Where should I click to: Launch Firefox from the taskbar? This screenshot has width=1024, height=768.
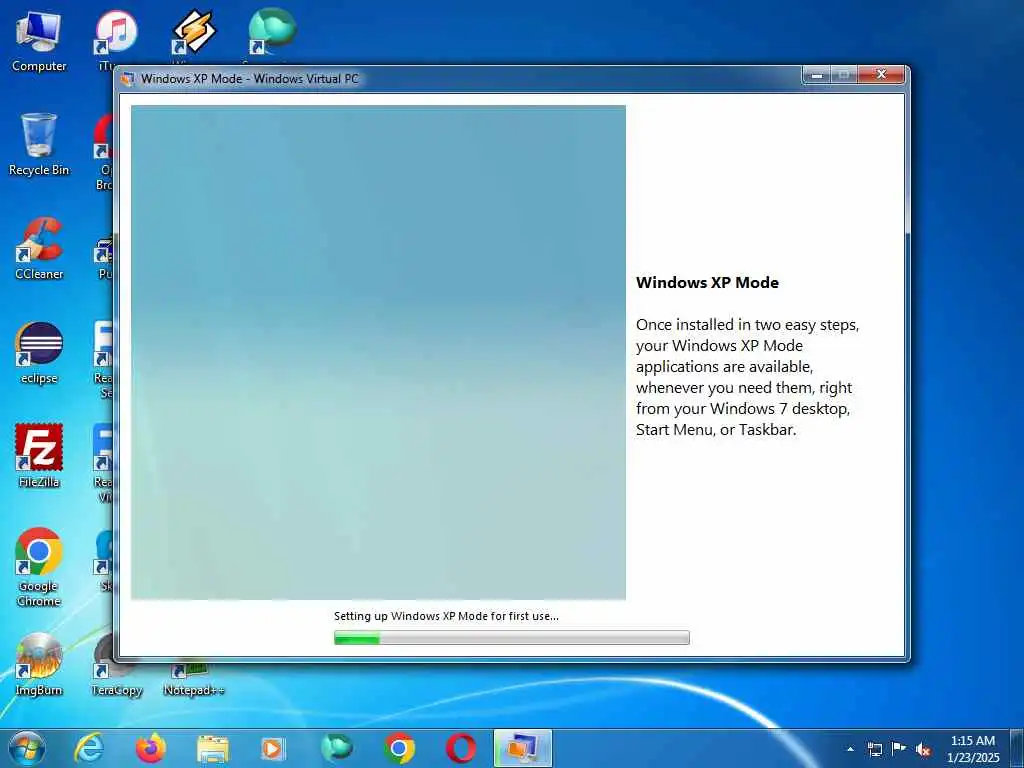(151, 748)
